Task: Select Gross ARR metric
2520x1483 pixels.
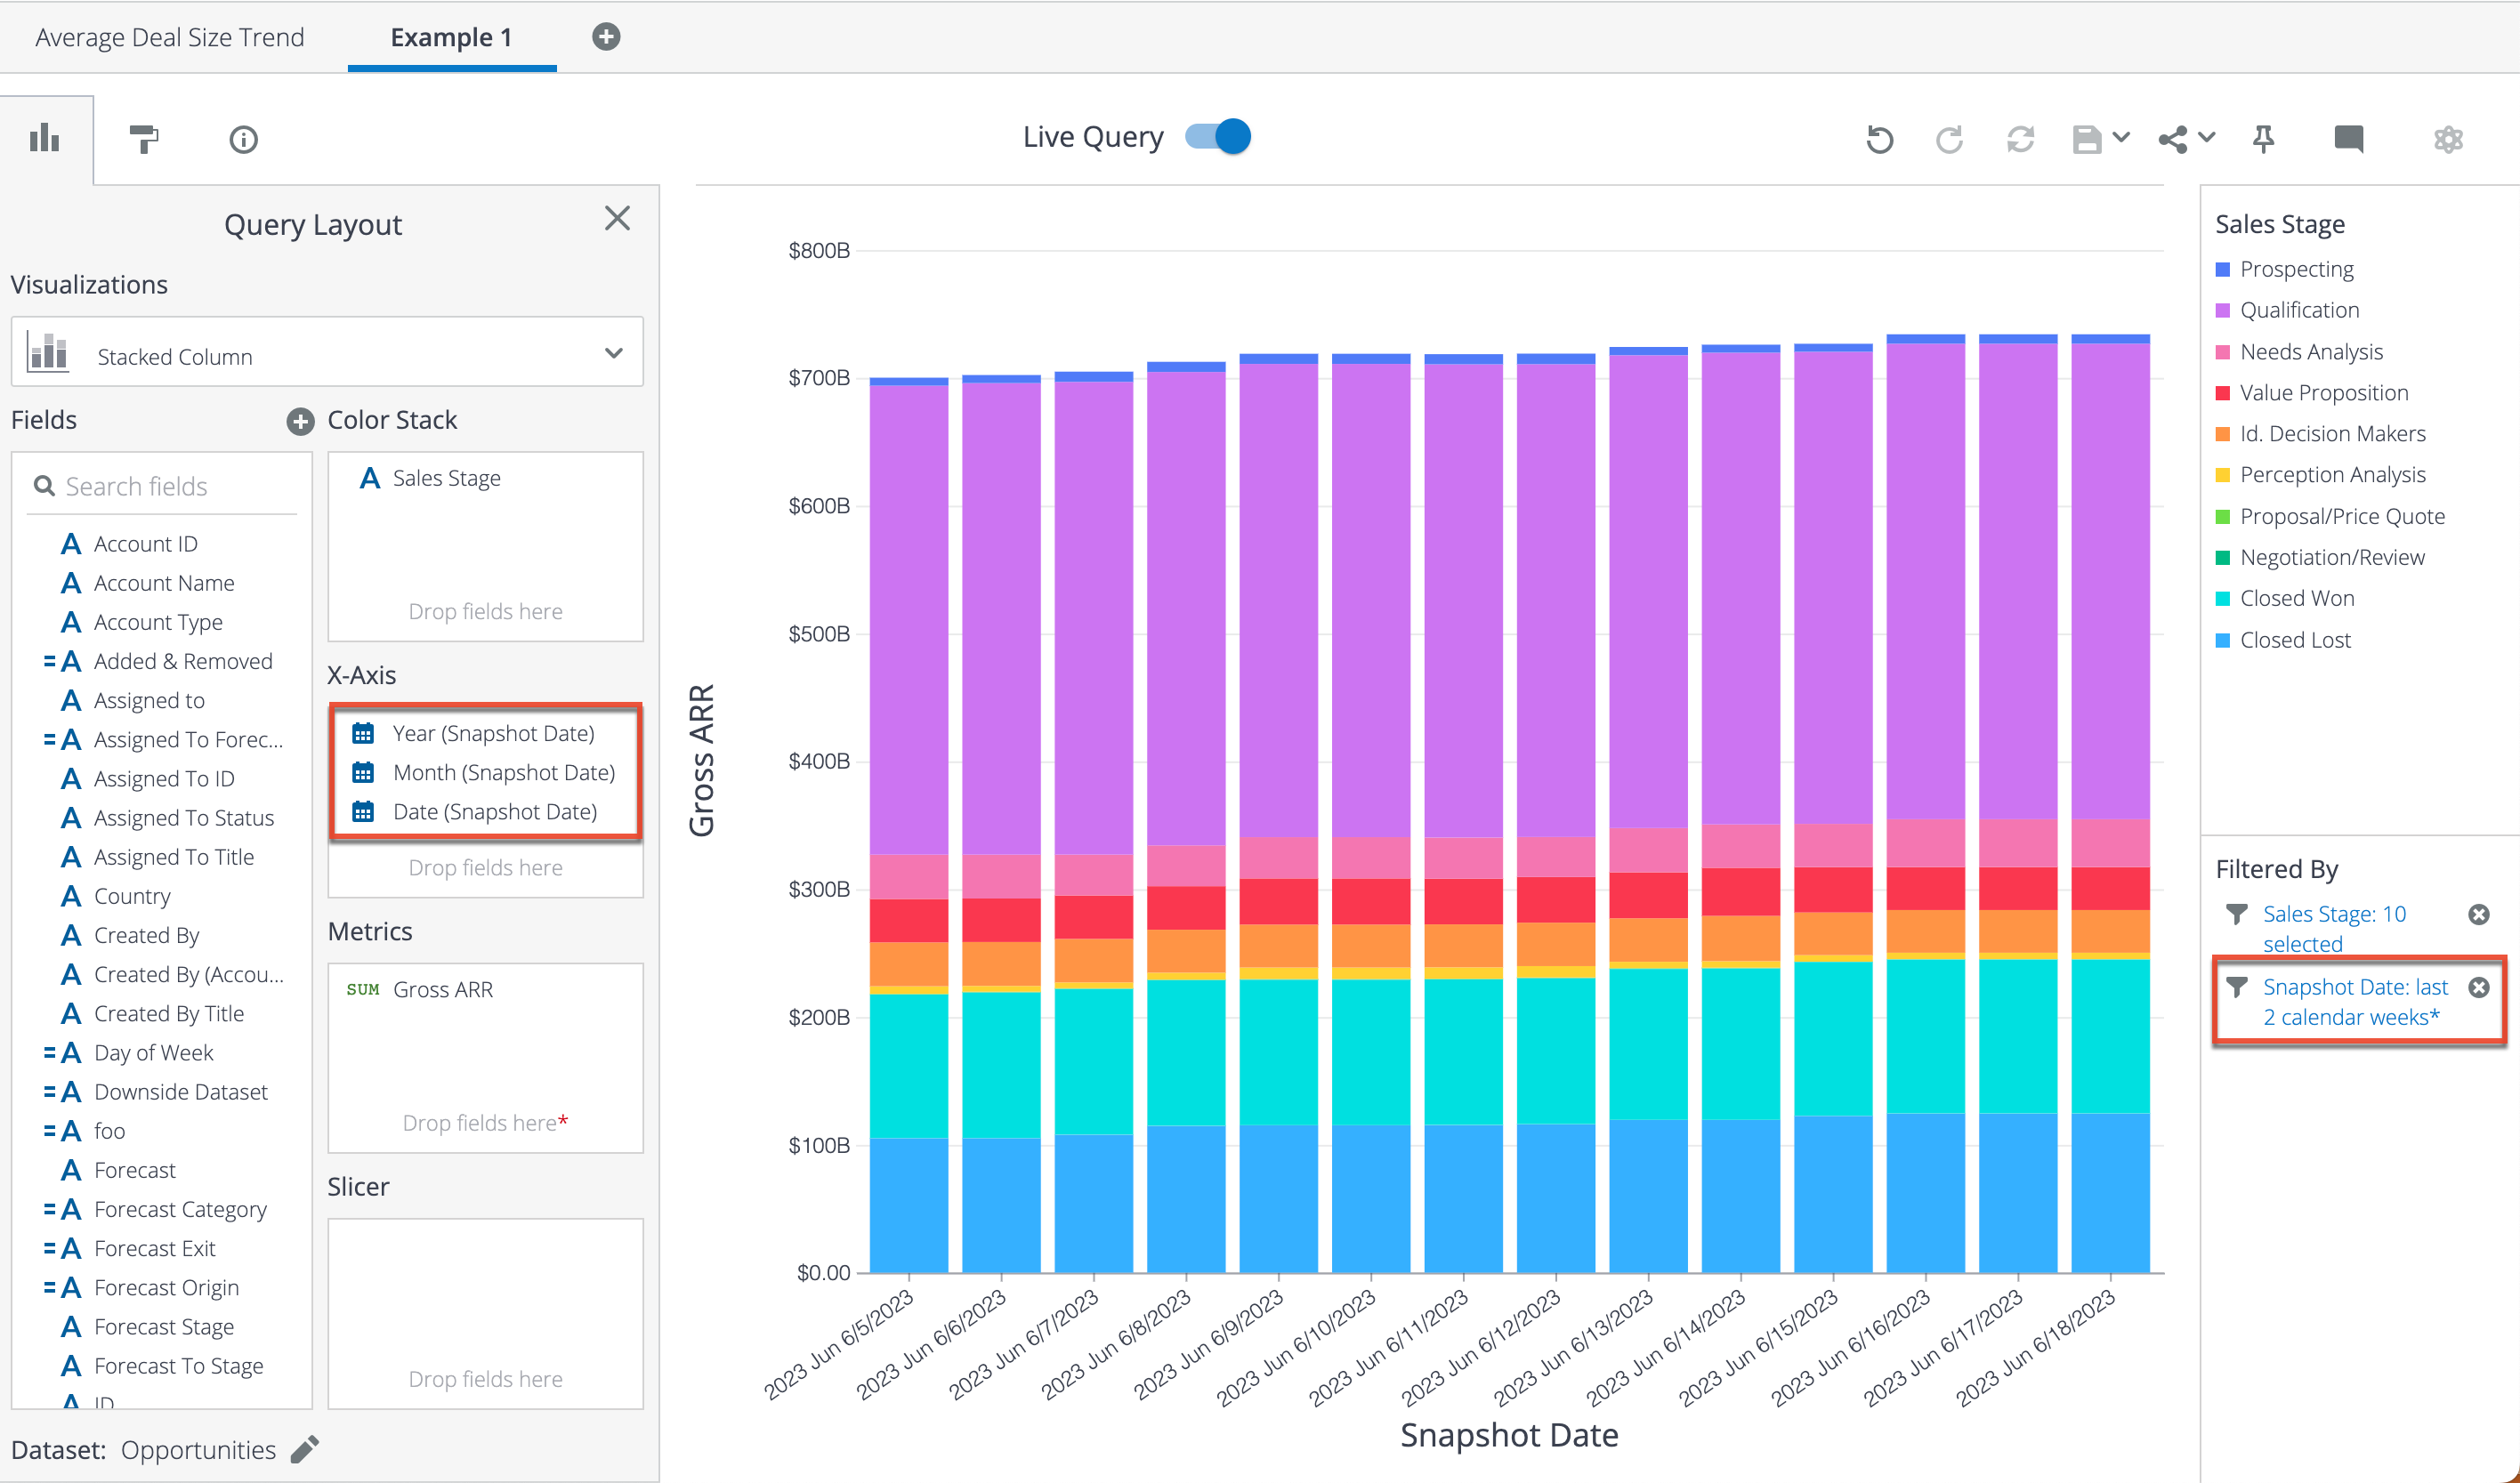Action: point(442,989)
